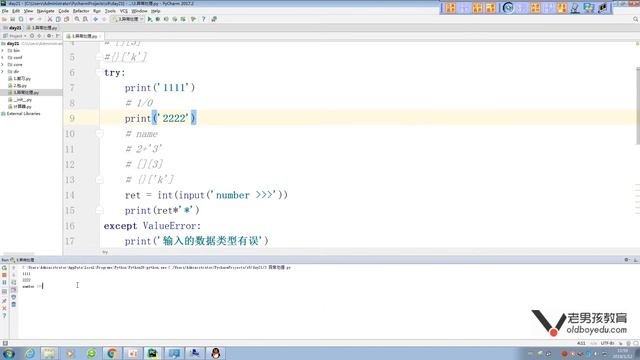Open the Refactor menu

pos(81,11)
